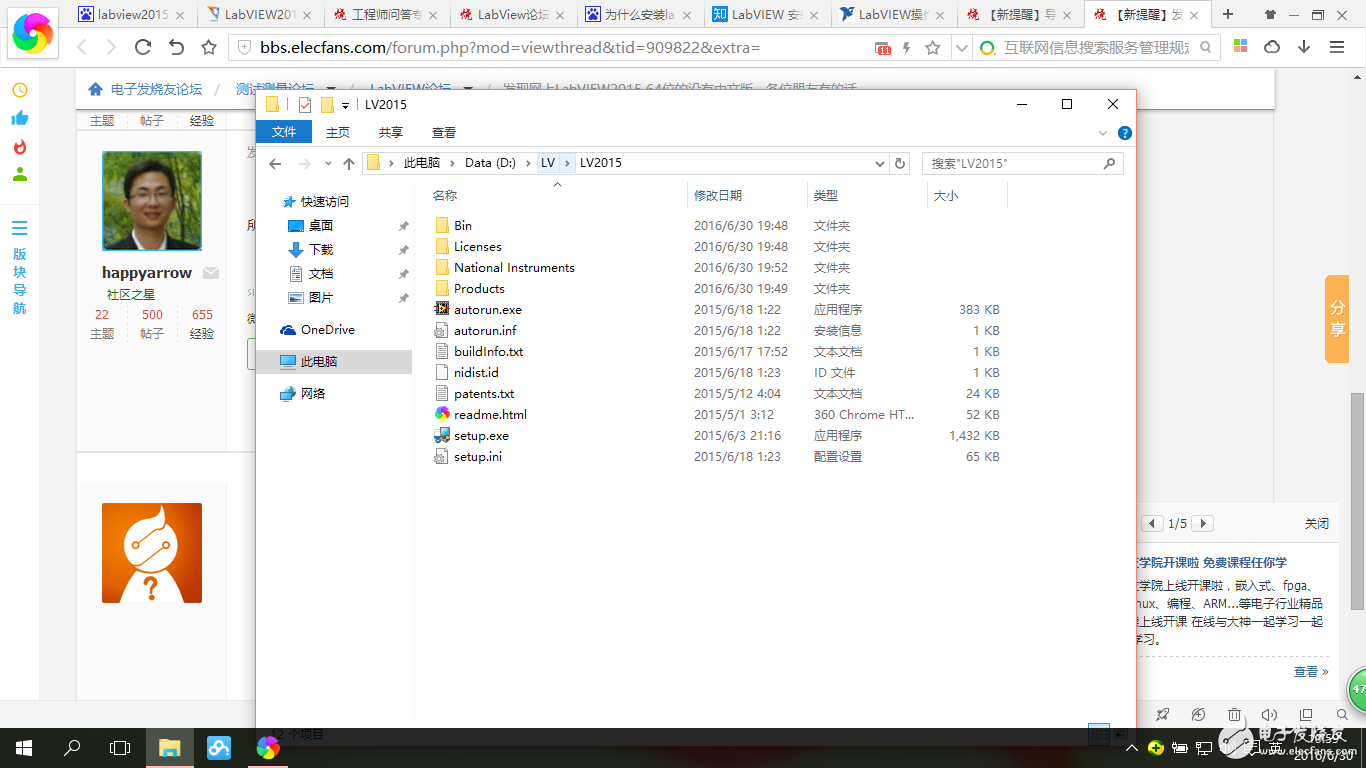The width and height of the screenshot is (1366, 768).
Task: Toggle pin beside 图片 in quick access
Action: tap(403, 298)
